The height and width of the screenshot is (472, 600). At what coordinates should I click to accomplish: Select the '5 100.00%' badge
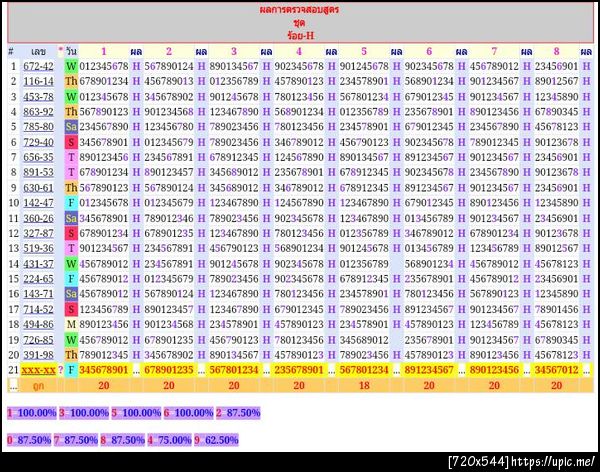click(136, 413)
